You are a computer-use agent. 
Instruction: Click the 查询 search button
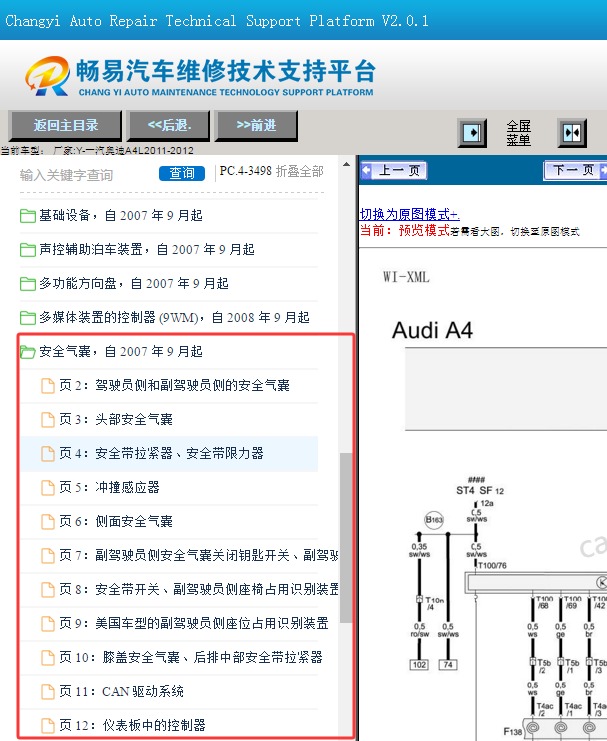[x=182, y=173]
